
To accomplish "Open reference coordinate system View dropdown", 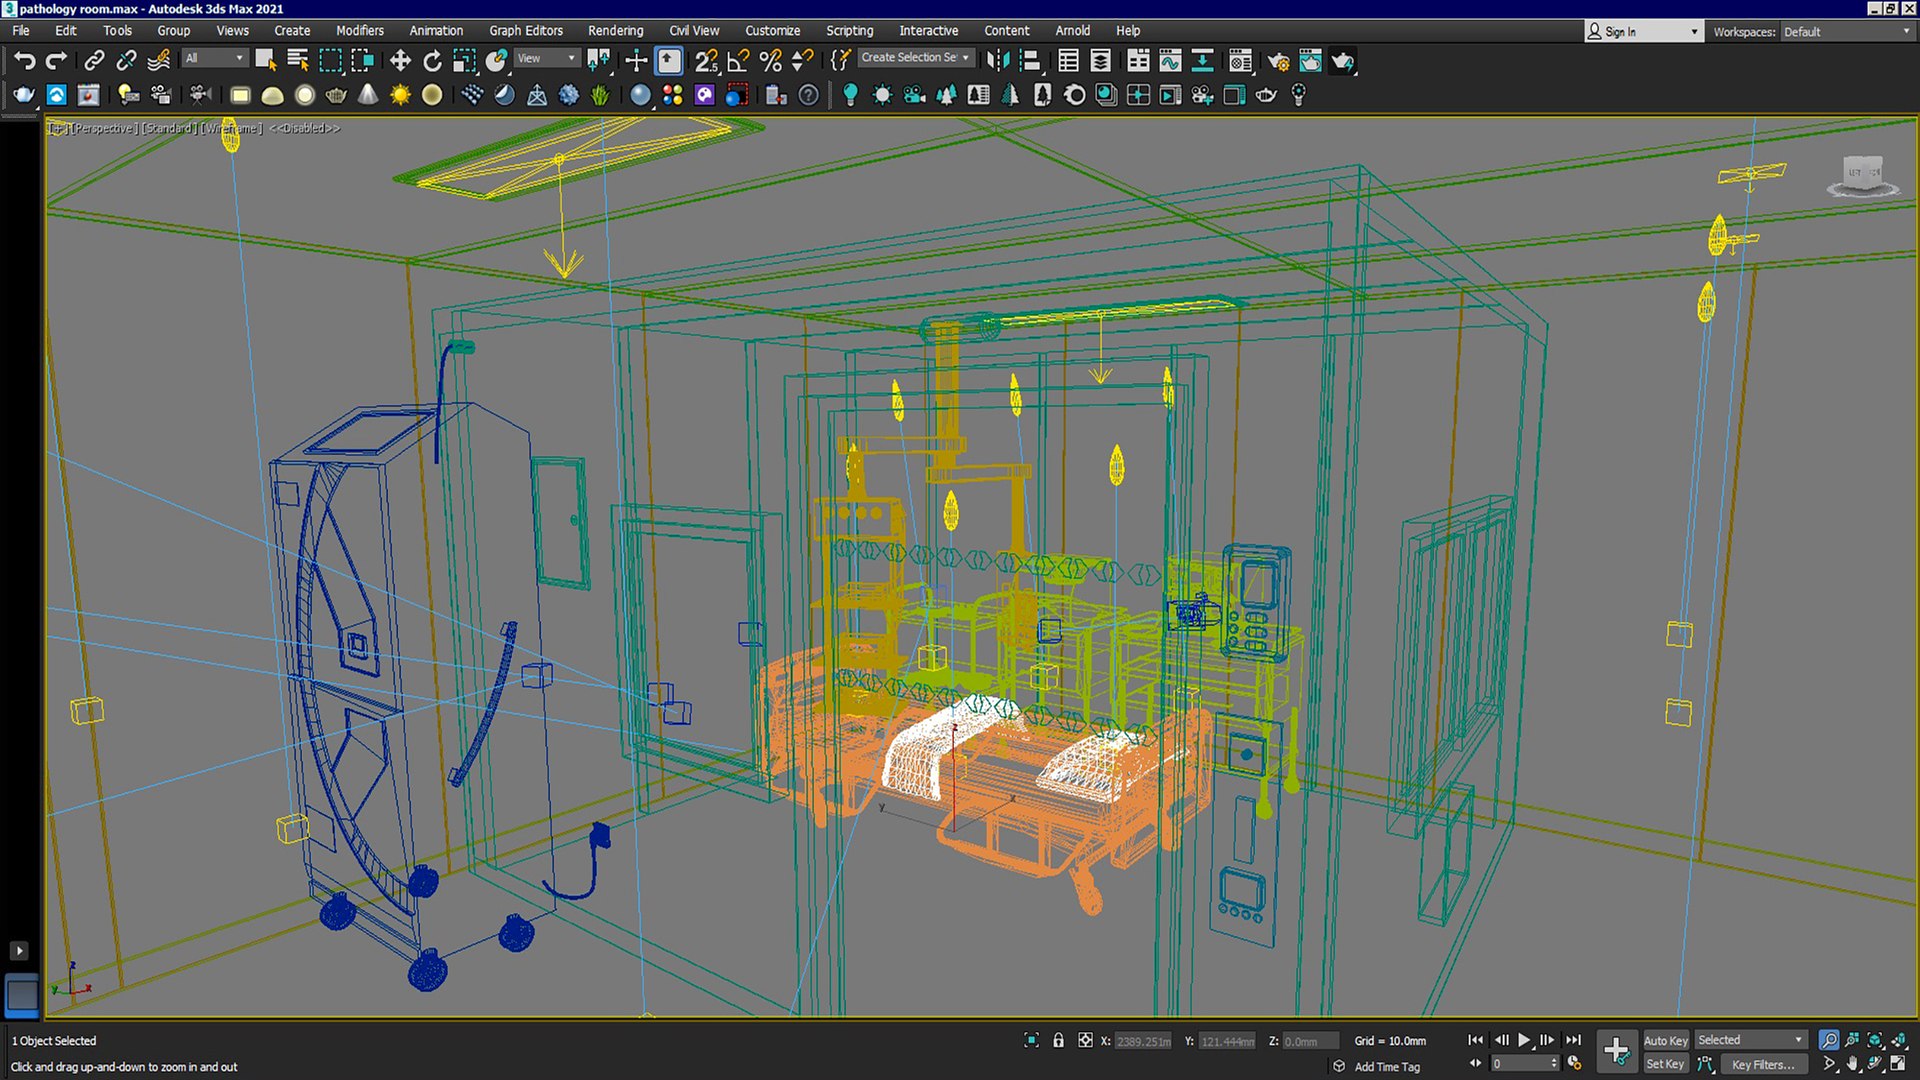I will pyautogui.click(x=545, y=58).
